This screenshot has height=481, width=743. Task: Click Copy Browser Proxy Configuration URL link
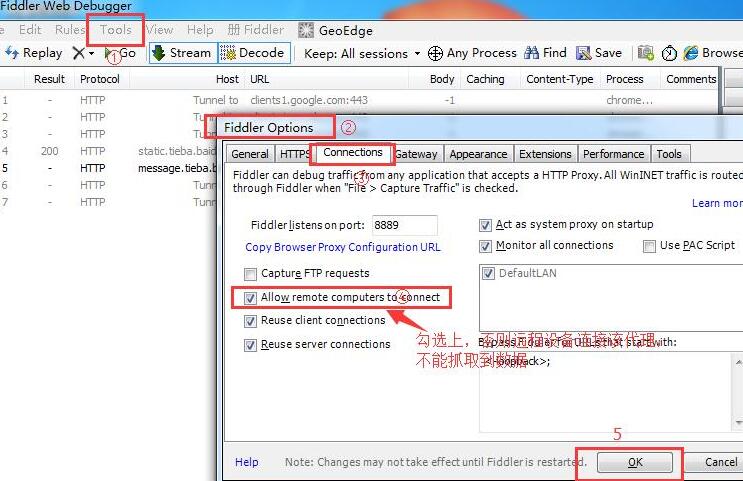point(343,247)
